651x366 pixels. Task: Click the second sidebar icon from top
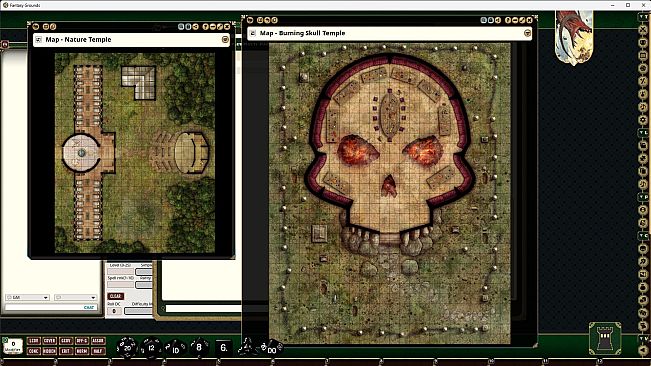[x=643, y=42]
